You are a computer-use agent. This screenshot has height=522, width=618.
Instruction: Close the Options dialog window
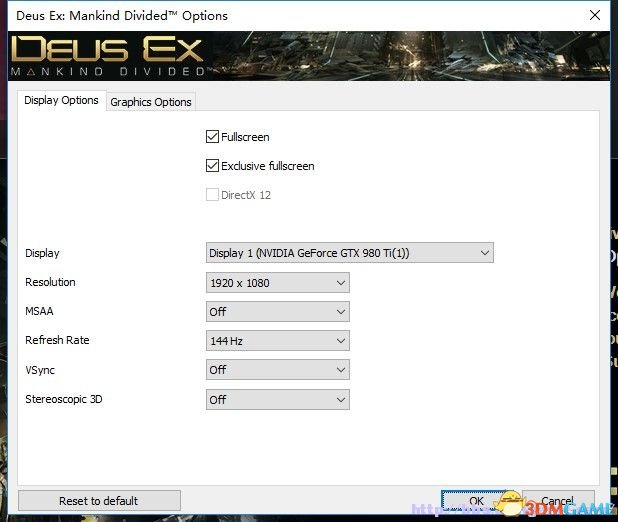595,15
